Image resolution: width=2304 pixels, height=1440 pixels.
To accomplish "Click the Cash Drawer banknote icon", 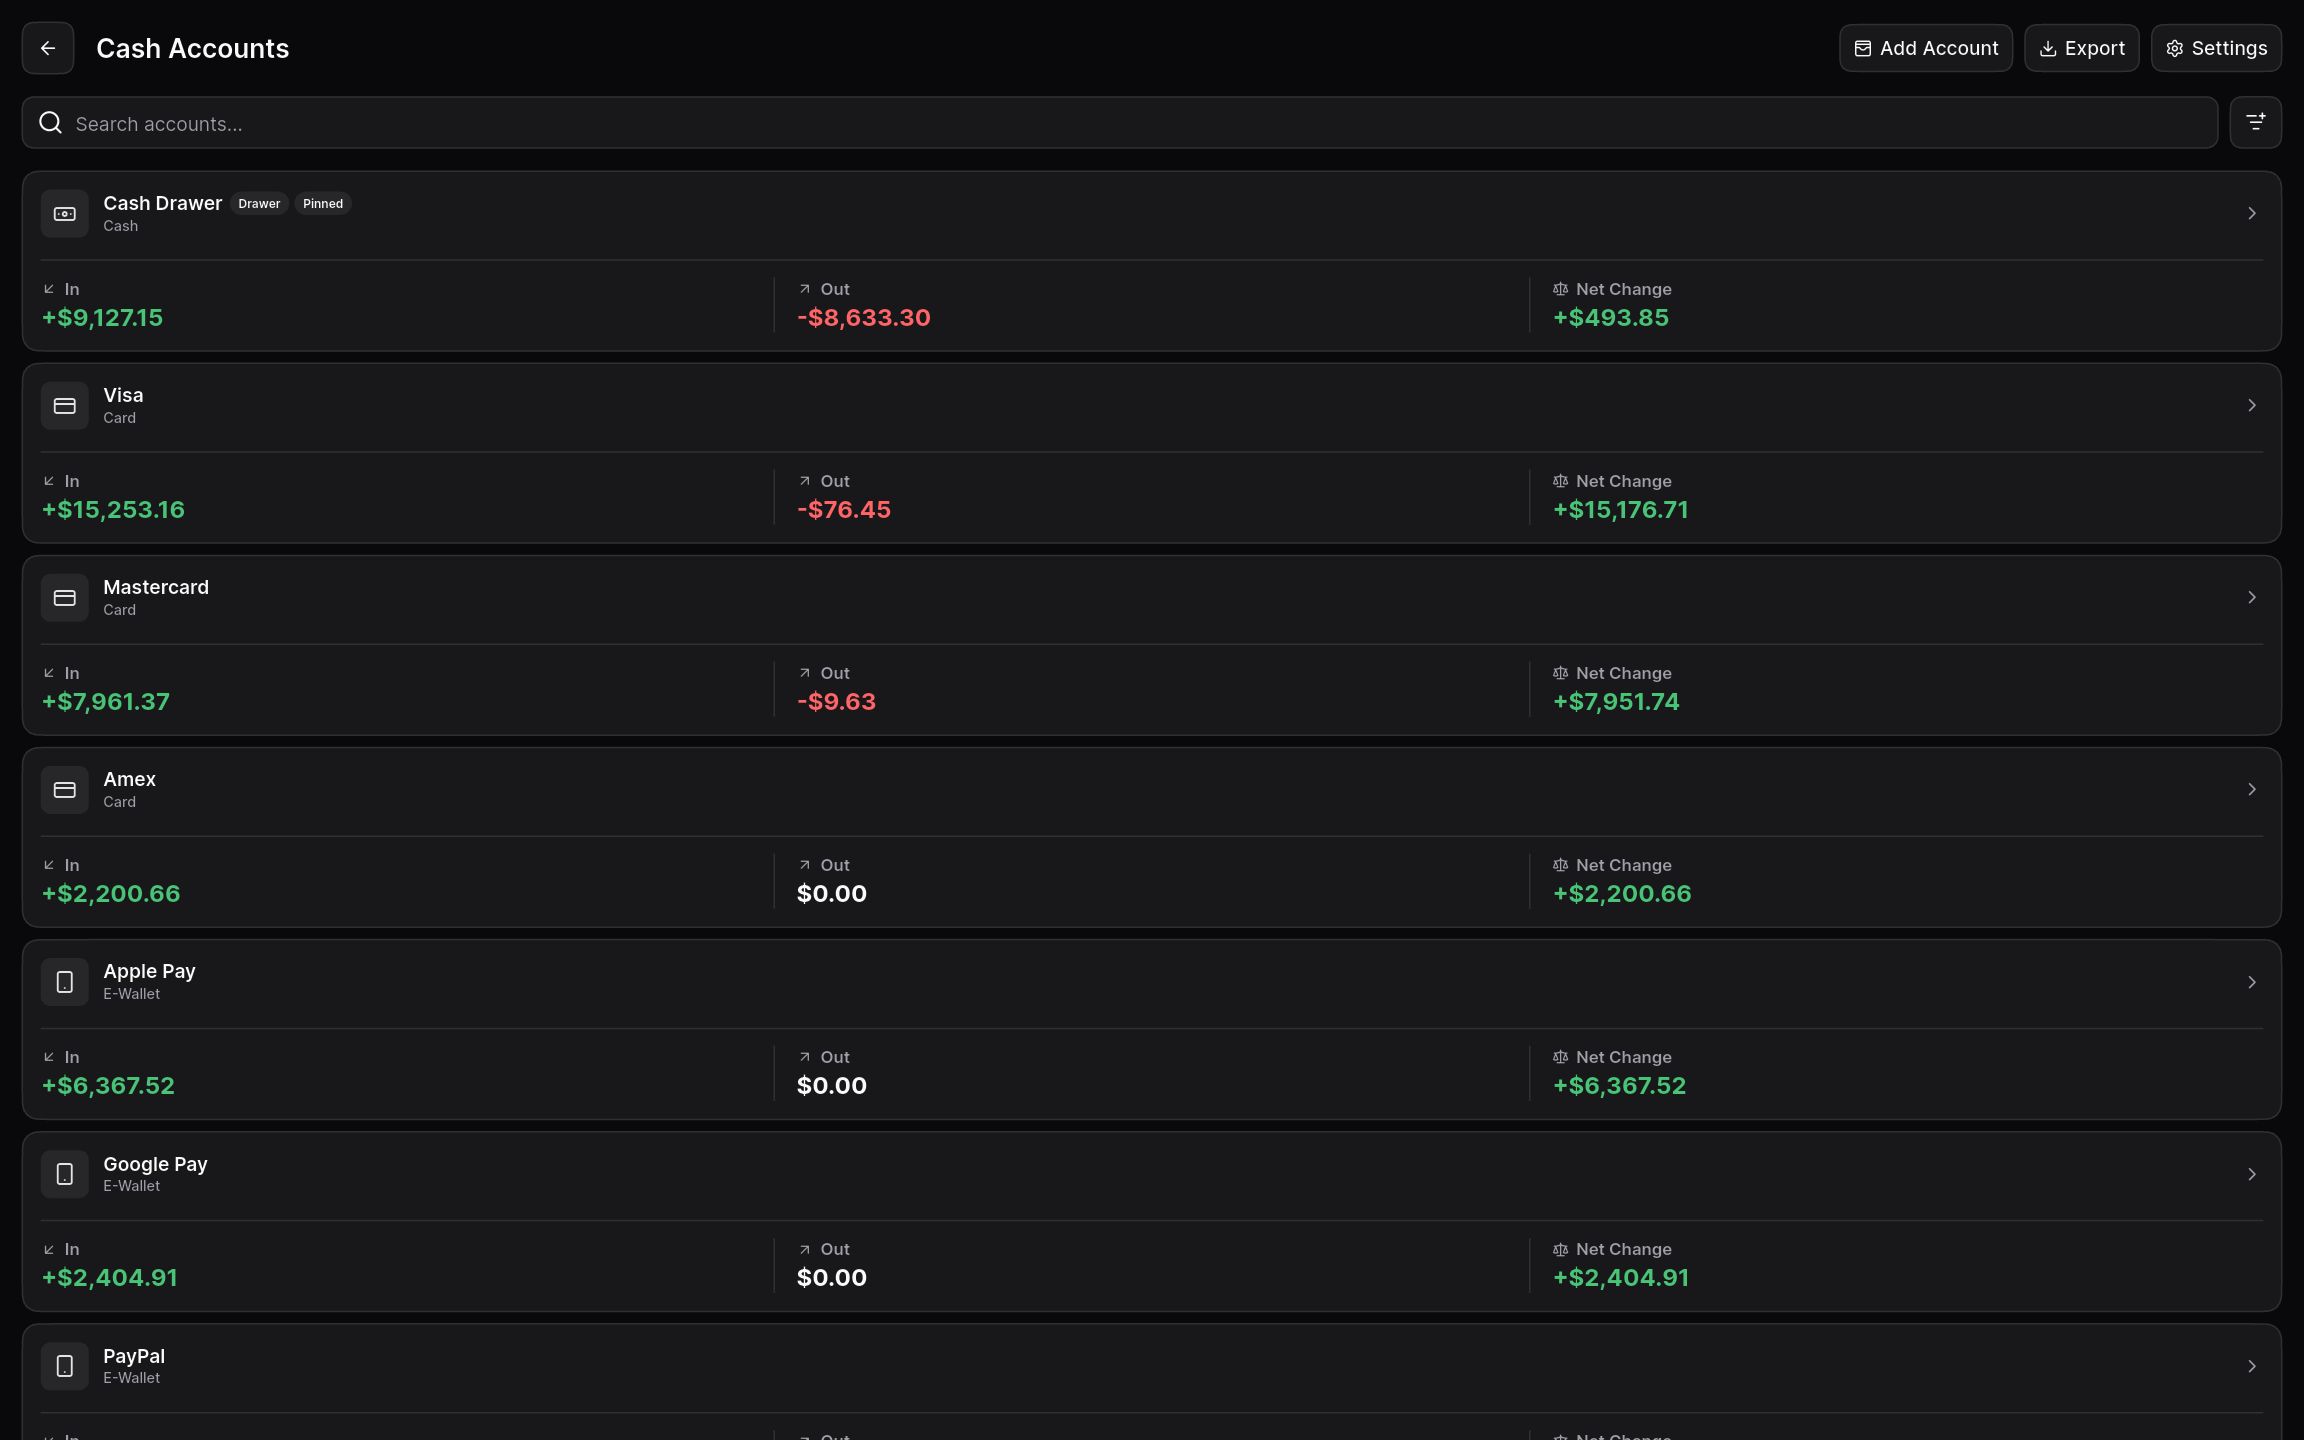I will coord(65,214).
